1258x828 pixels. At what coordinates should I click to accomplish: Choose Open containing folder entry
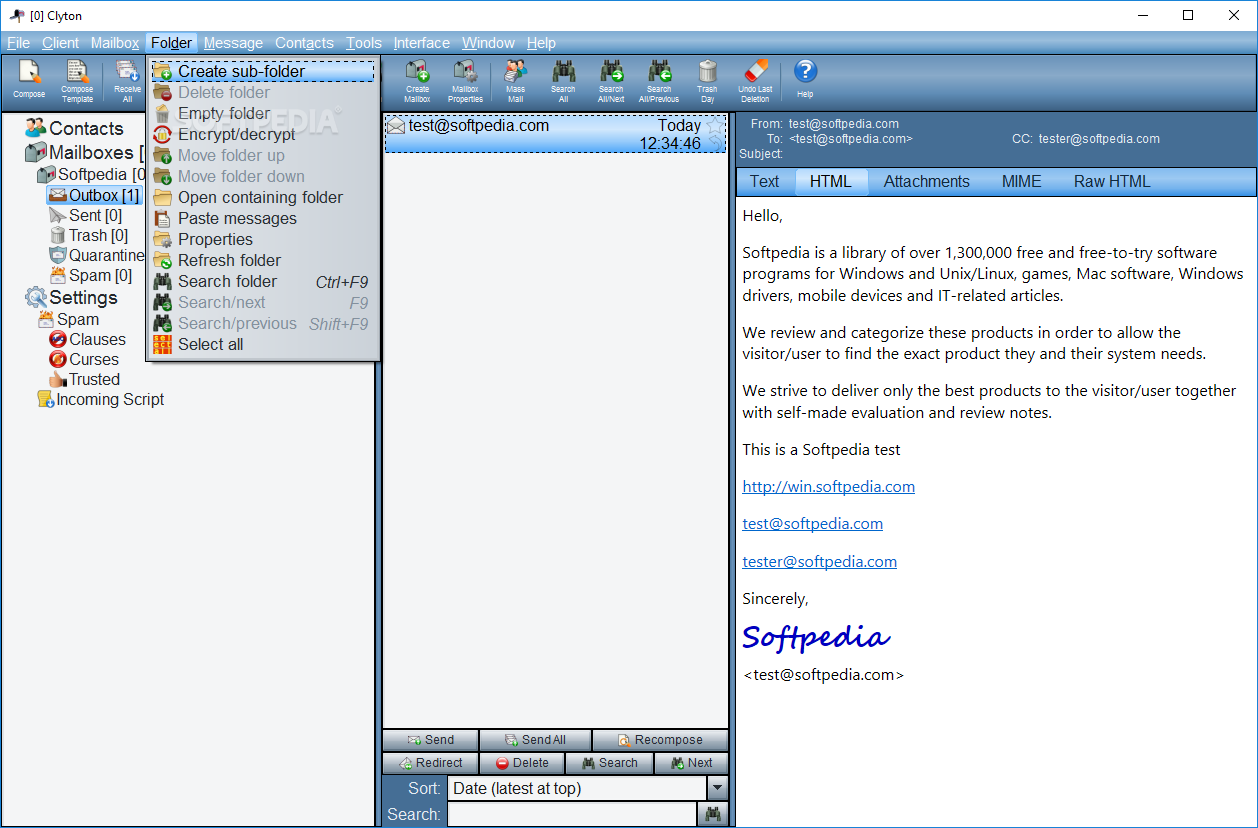[x=263, y=197]
